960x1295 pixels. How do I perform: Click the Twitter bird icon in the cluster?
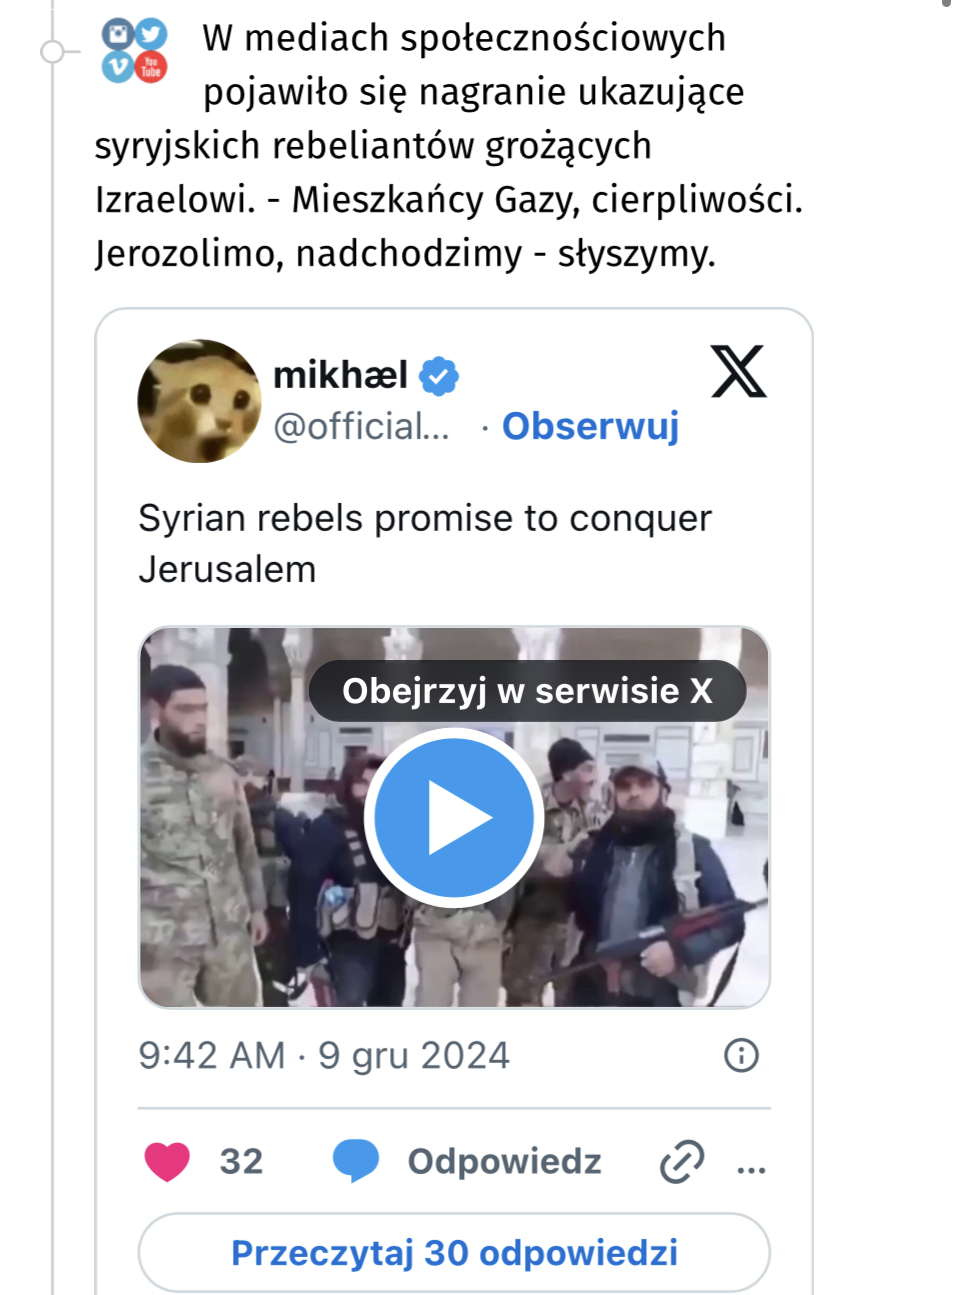[x=151, y=34]
